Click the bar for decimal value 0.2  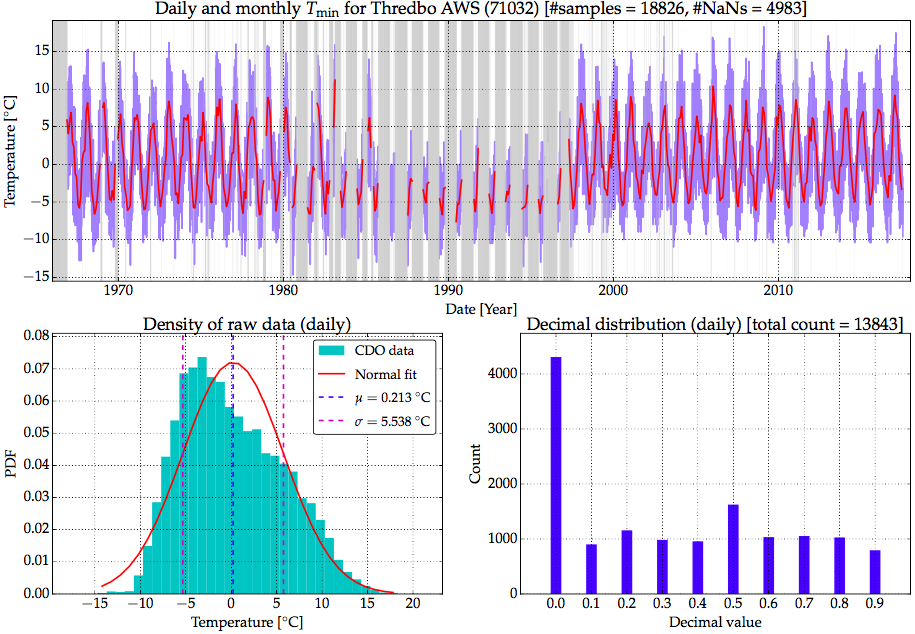(x=627, y=561)
